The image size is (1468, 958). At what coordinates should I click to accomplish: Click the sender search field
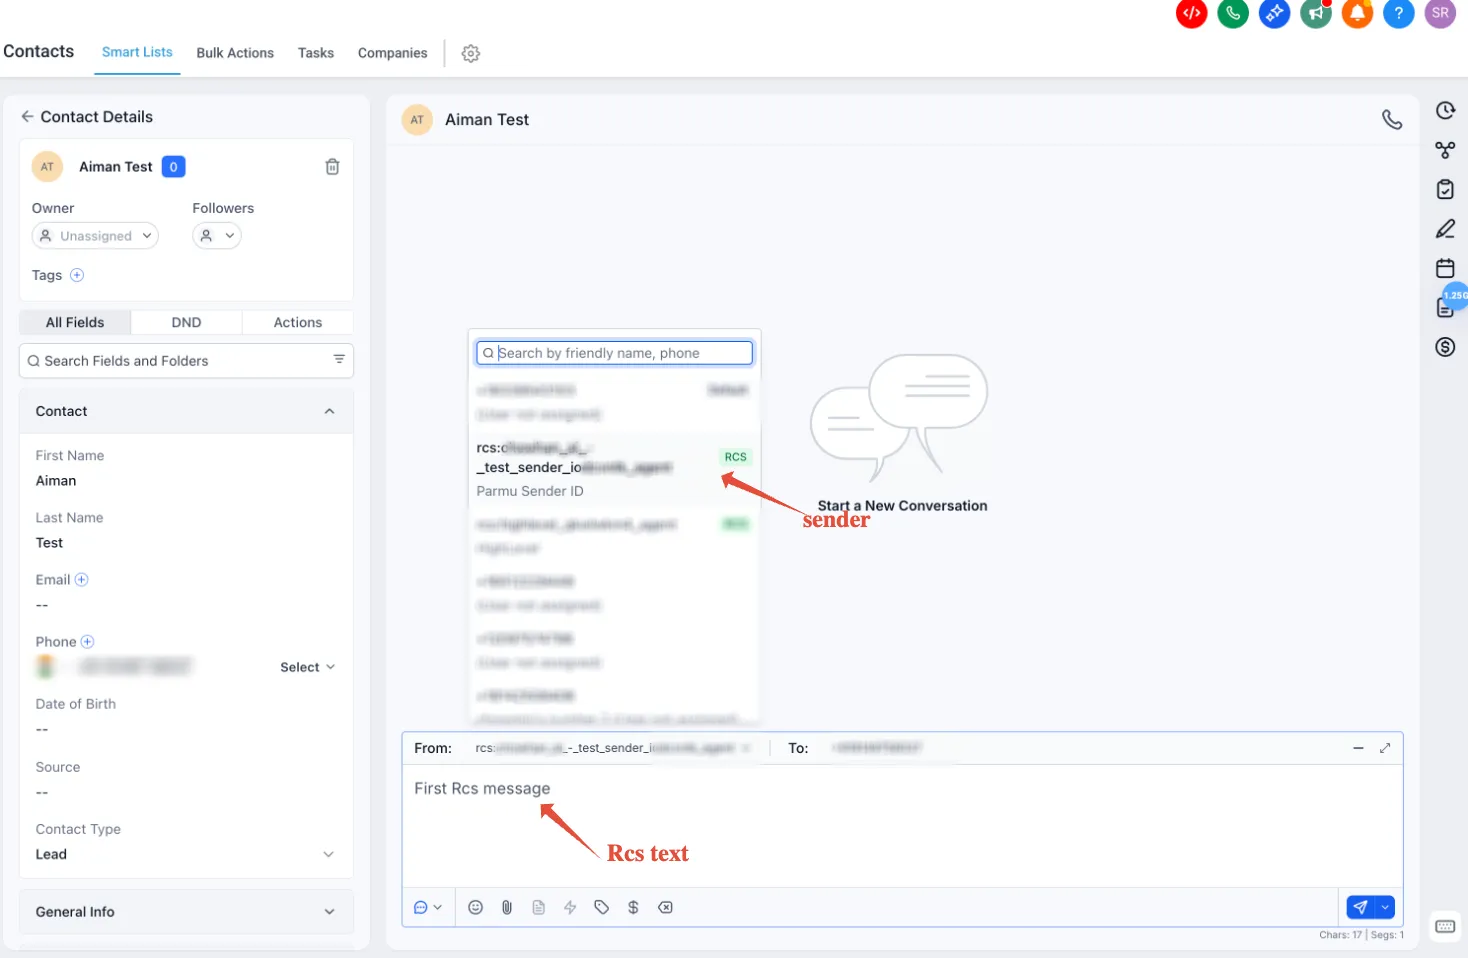pos(614,353)
